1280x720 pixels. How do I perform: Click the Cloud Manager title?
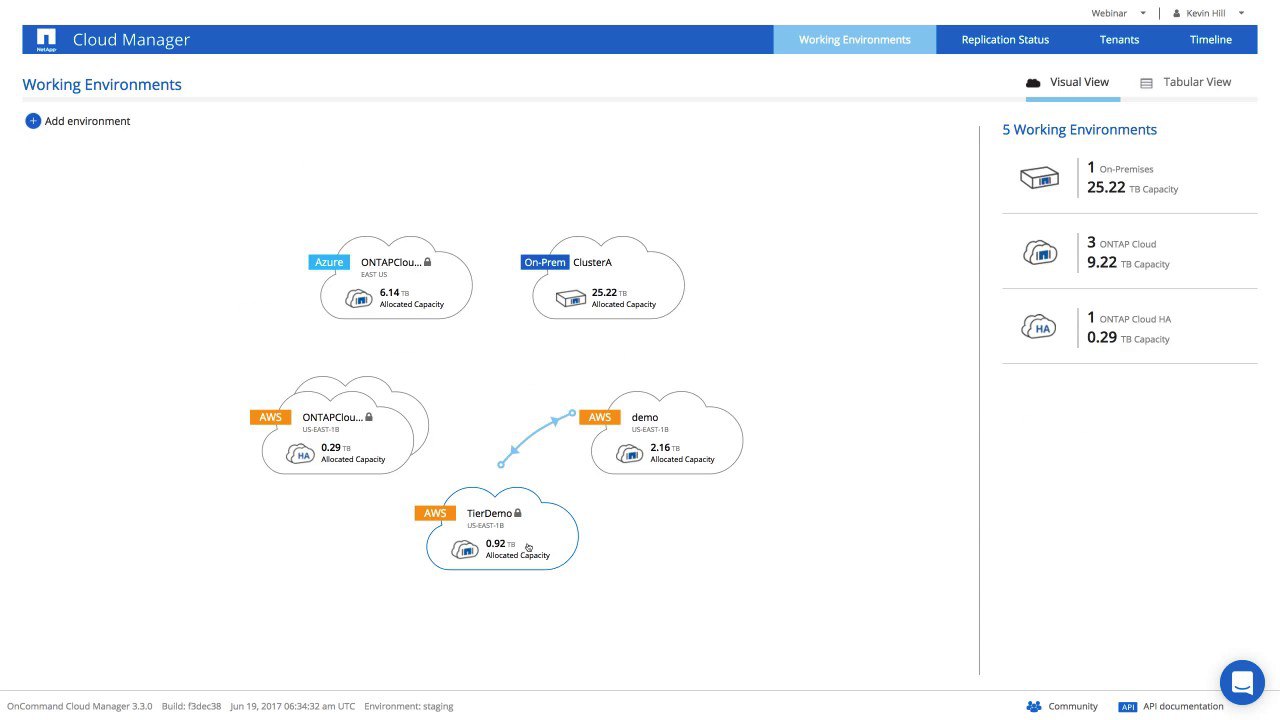pos(131,40)
